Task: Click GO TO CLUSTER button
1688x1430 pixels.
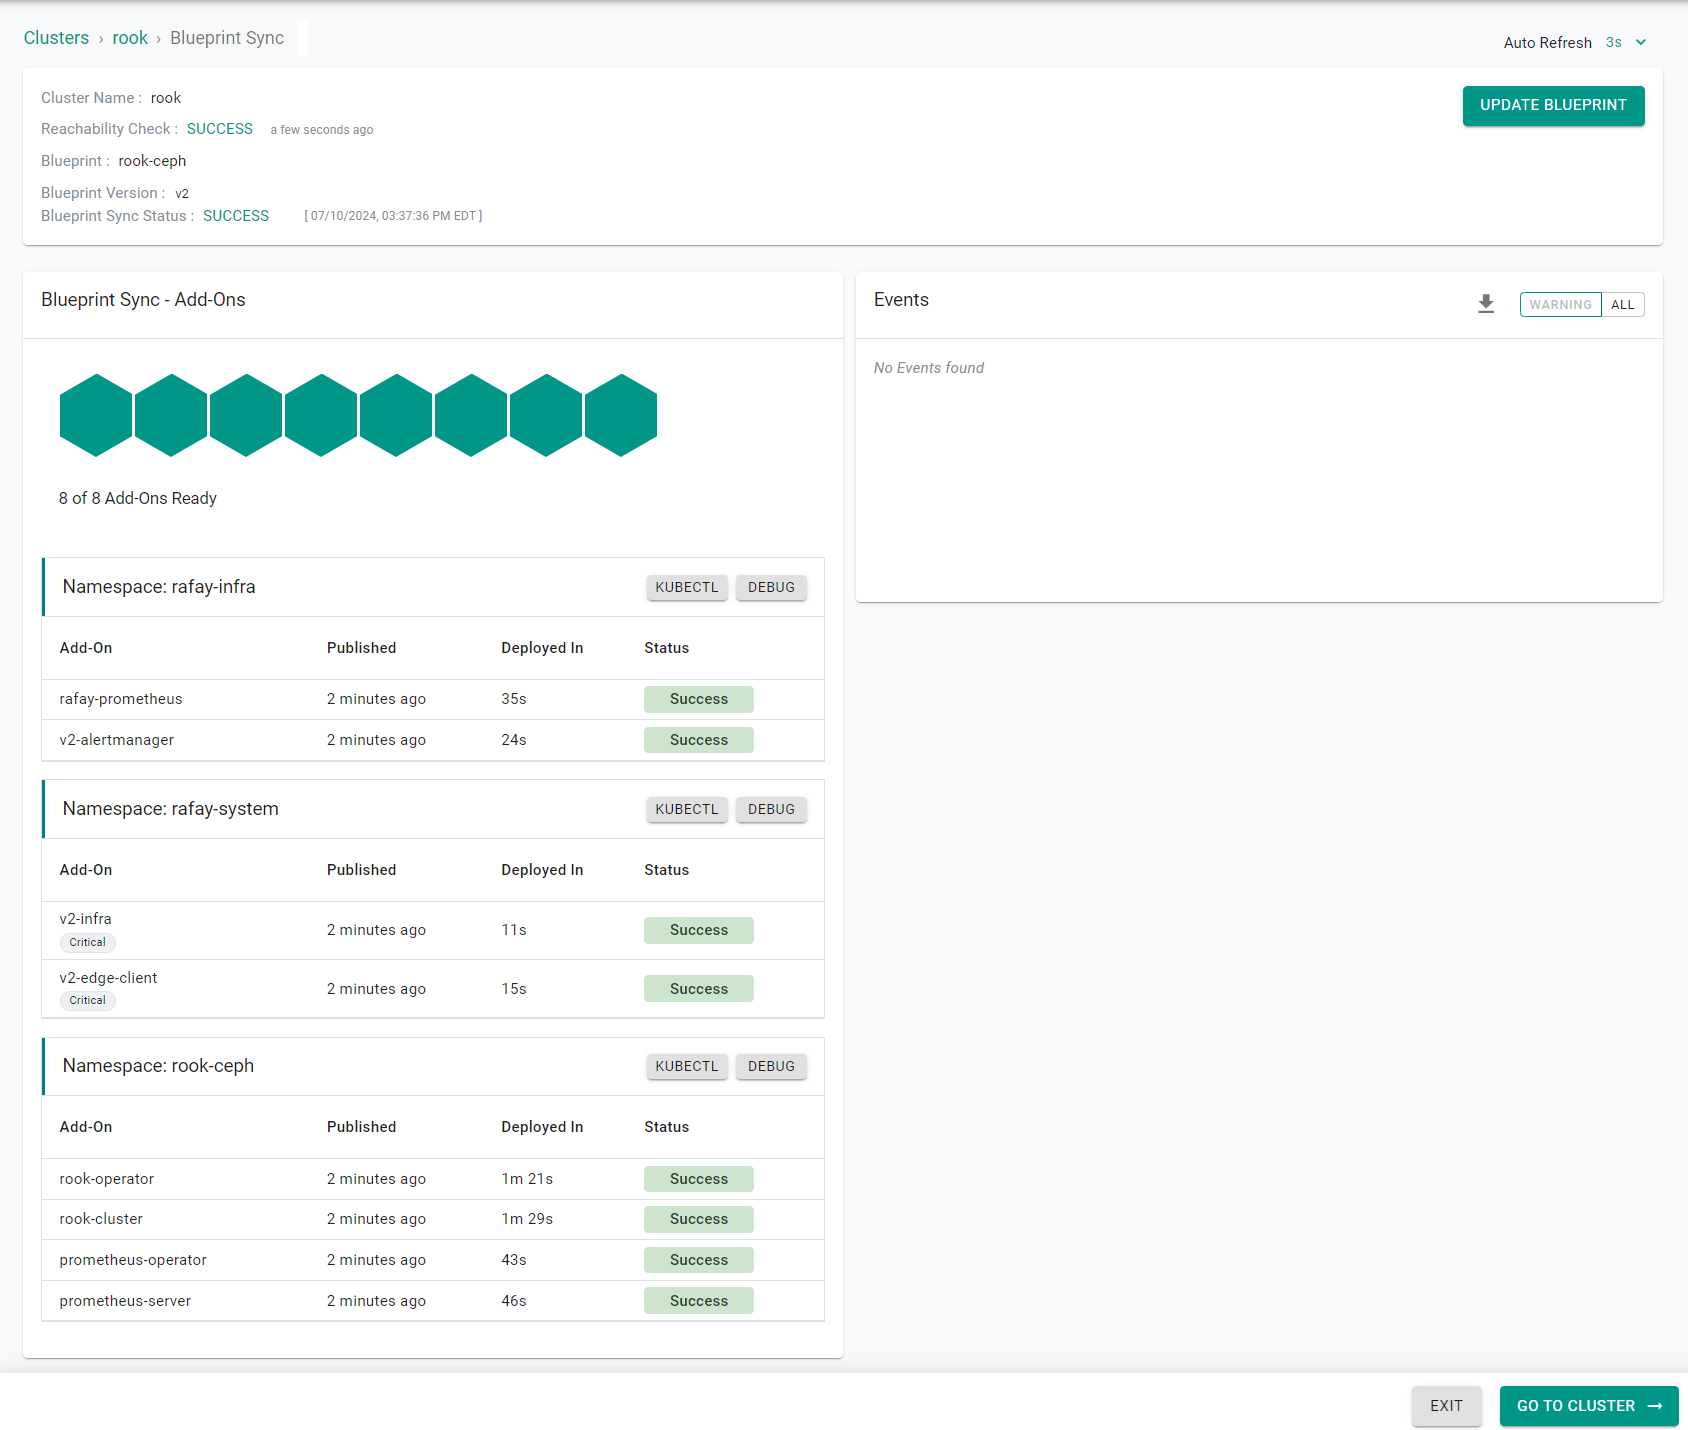Action: (1589, 1406)
